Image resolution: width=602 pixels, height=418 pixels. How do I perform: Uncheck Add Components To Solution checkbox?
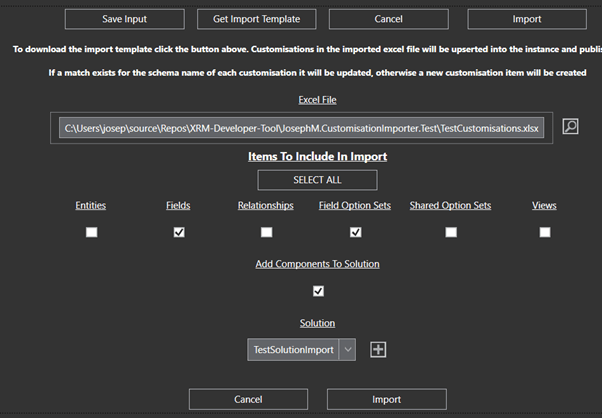click(x=318, y=291)
